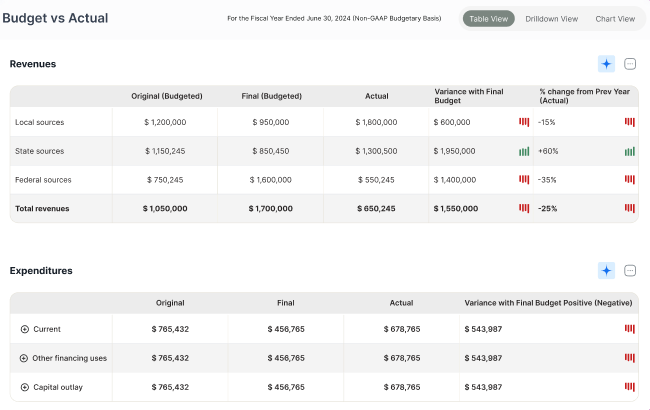The height and width of the screenshot is (410, 650).
Task: Click red variance bars in Total revenues row
Action: coord(524,208)
